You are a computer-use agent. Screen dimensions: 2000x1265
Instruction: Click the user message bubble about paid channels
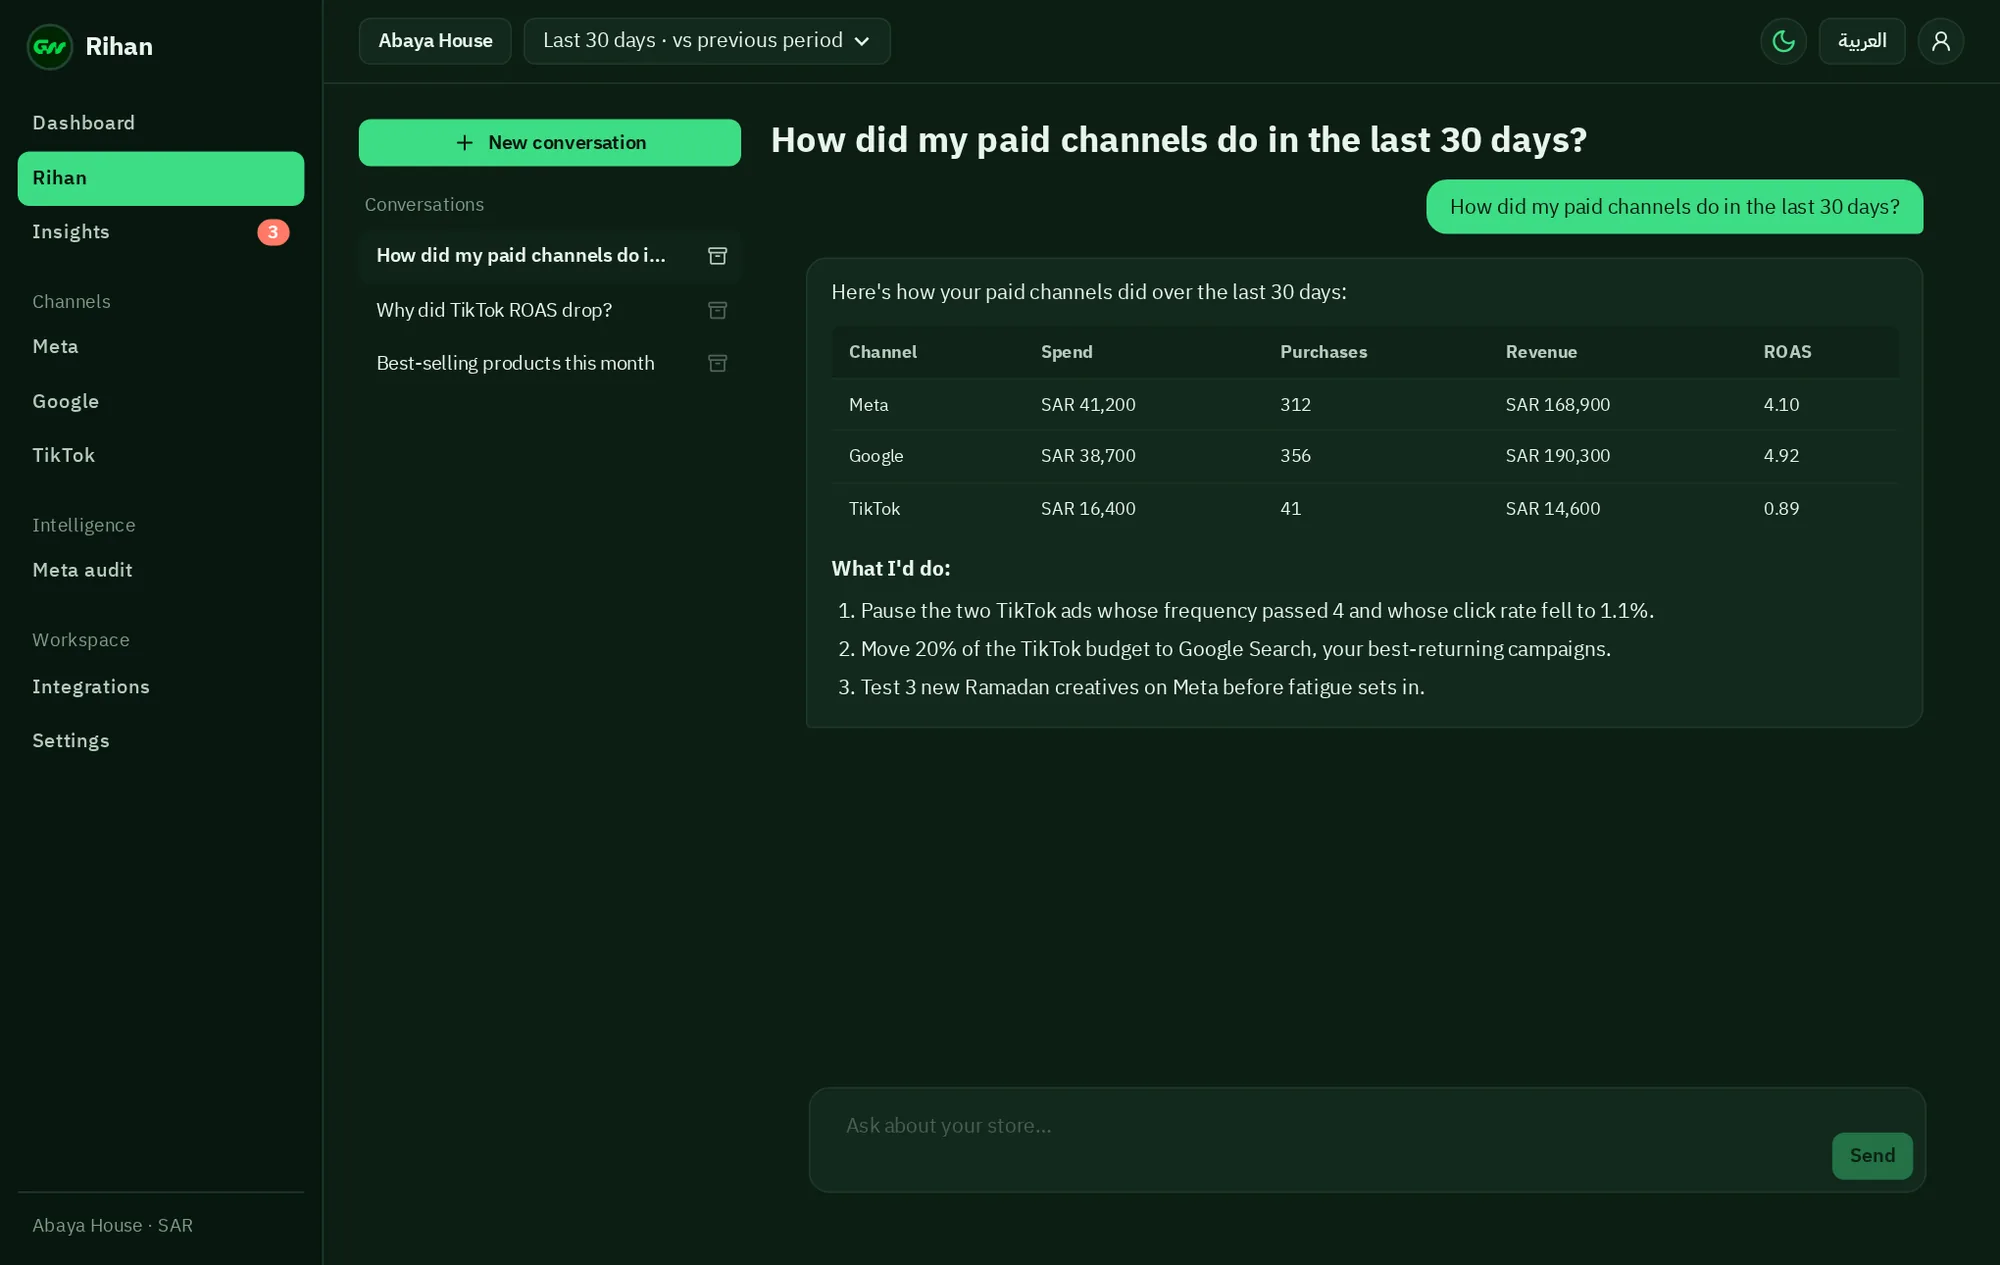(x=1674, y=207)
